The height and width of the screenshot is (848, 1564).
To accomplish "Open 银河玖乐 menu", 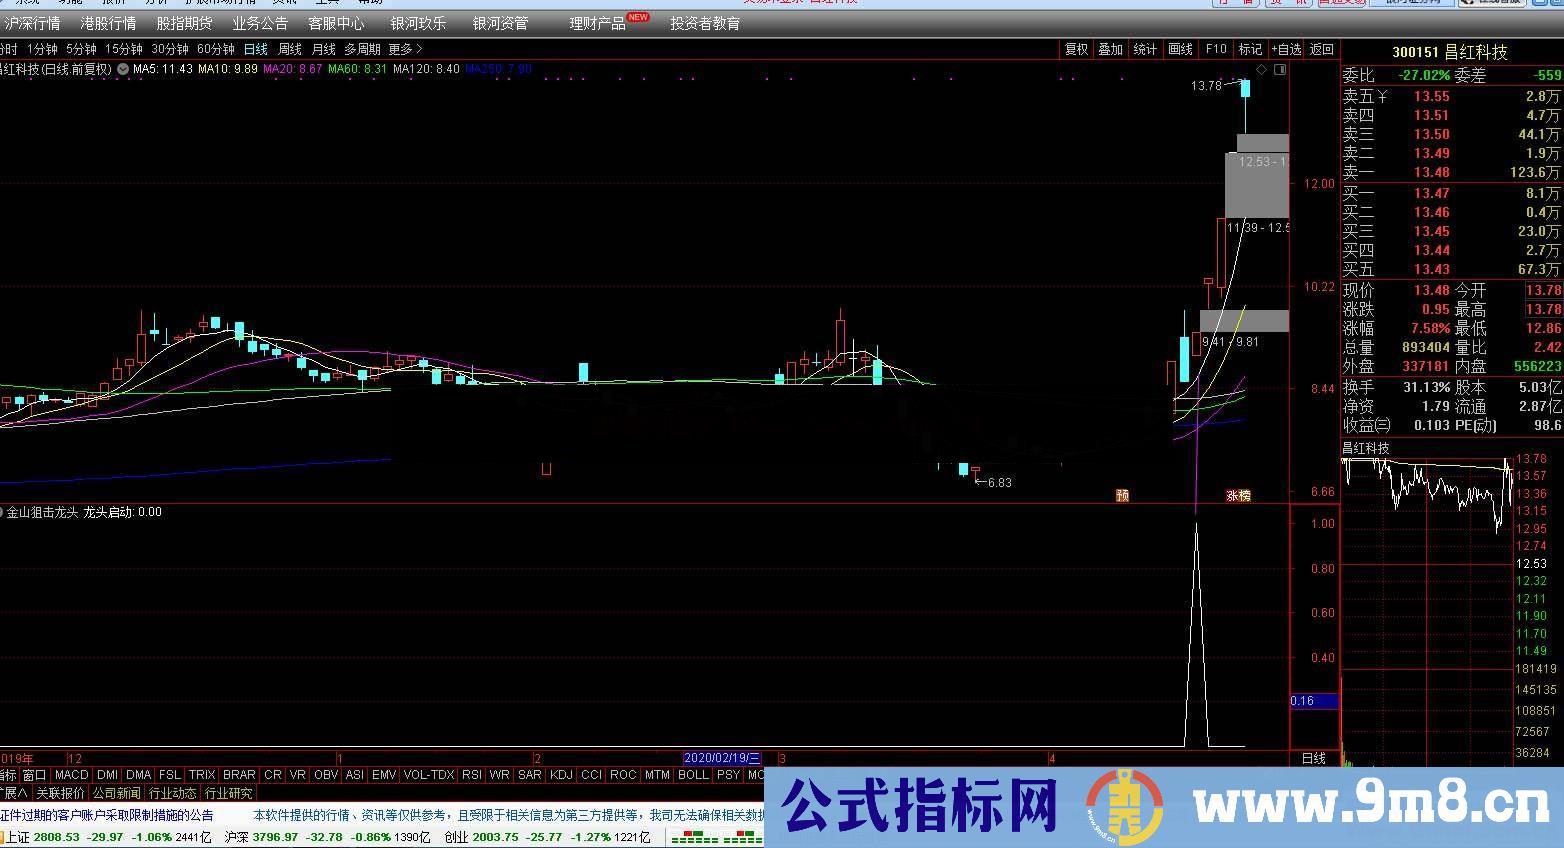I will [x=418, y=23].
